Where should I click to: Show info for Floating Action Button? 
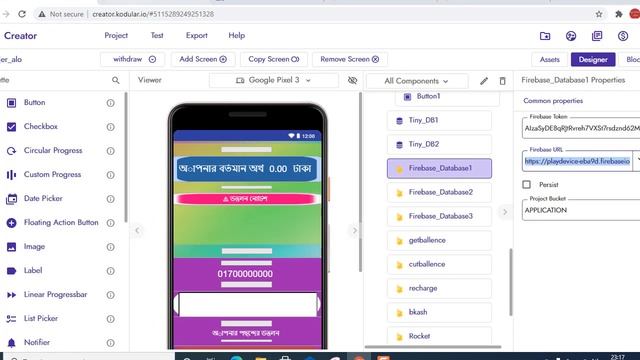coord(111,223)
